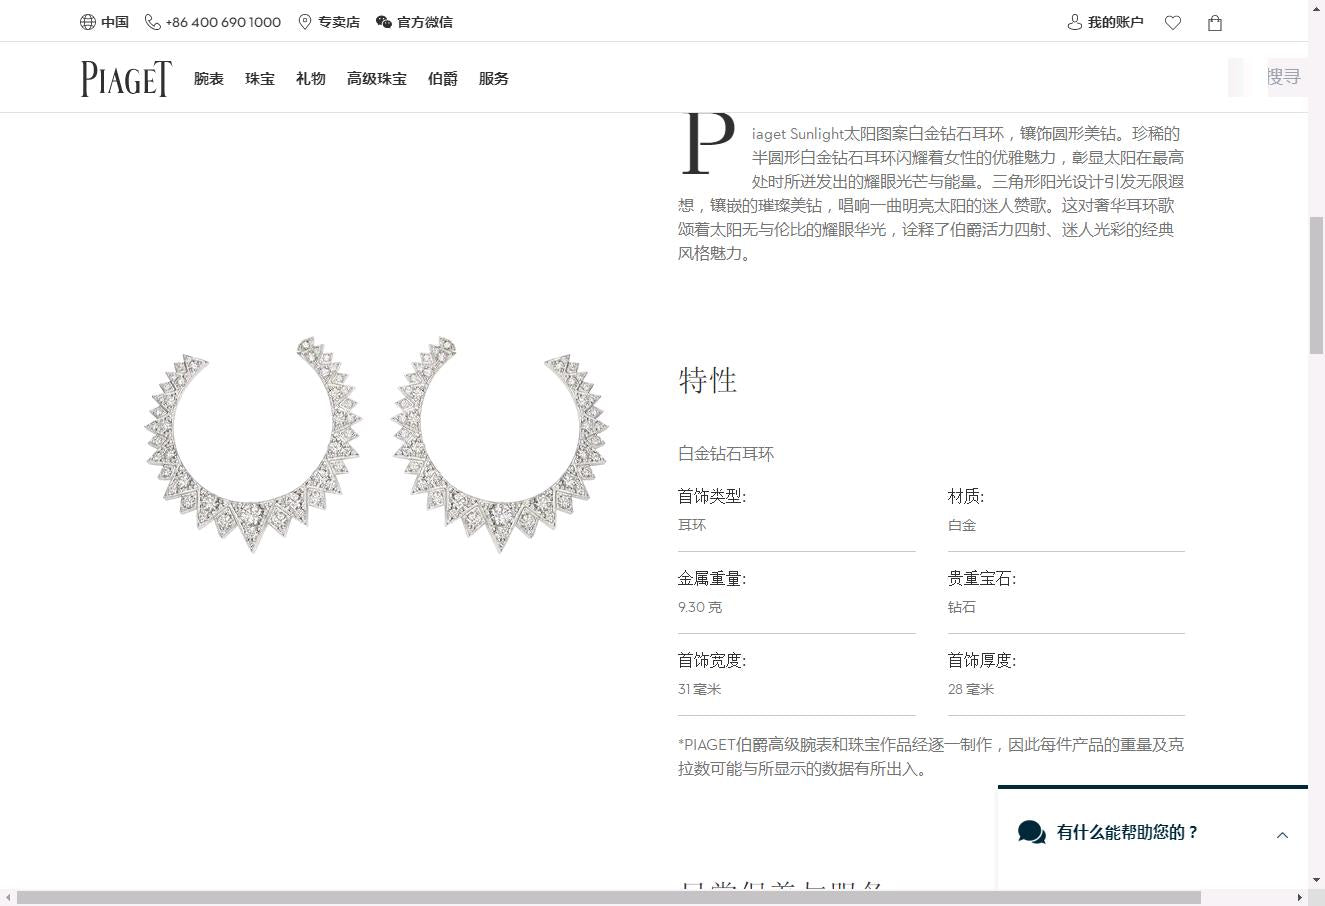This screenshot has width=1325, height=906.
Task: Click the vertical scrollbar thumb
Action: pyautogui.click(x=1316, y=284)
